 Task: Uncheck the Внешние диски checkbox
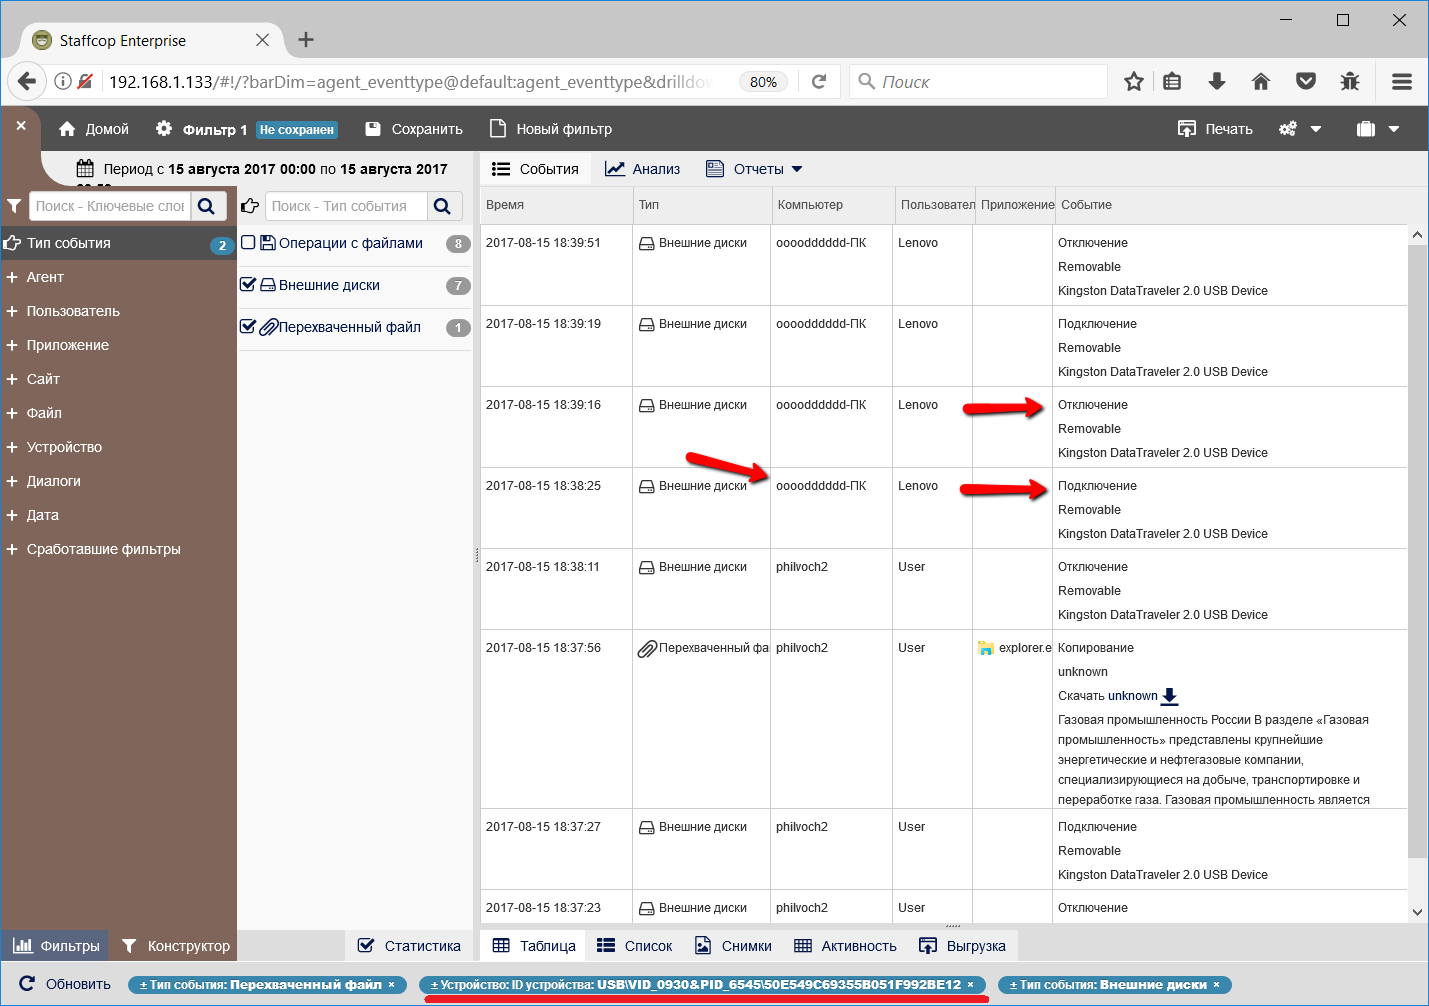click(248, 285)
